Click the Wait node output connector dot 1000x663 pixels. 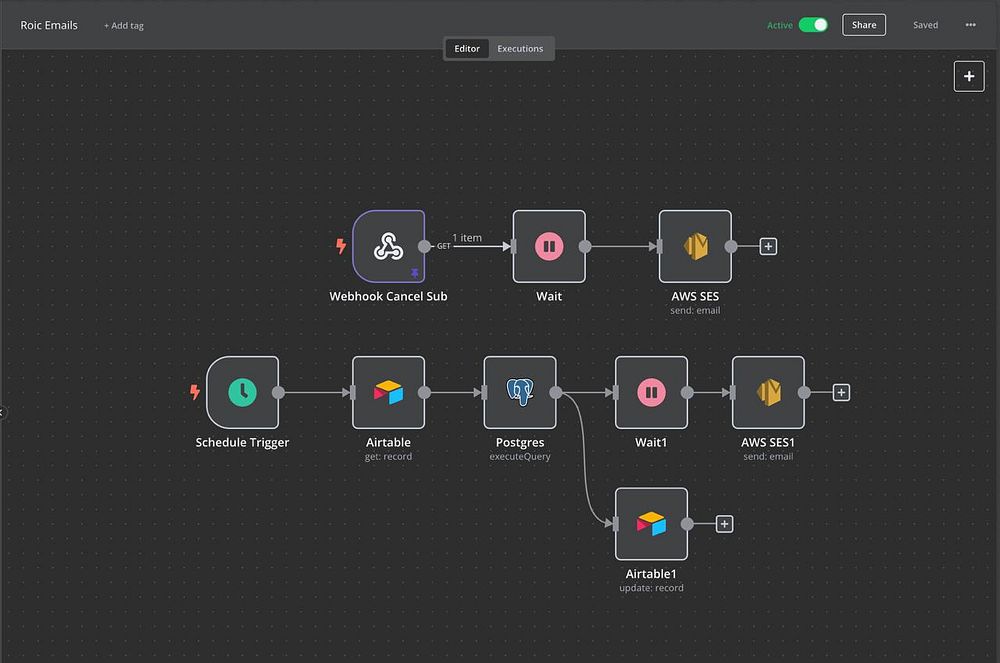point(585,246)
